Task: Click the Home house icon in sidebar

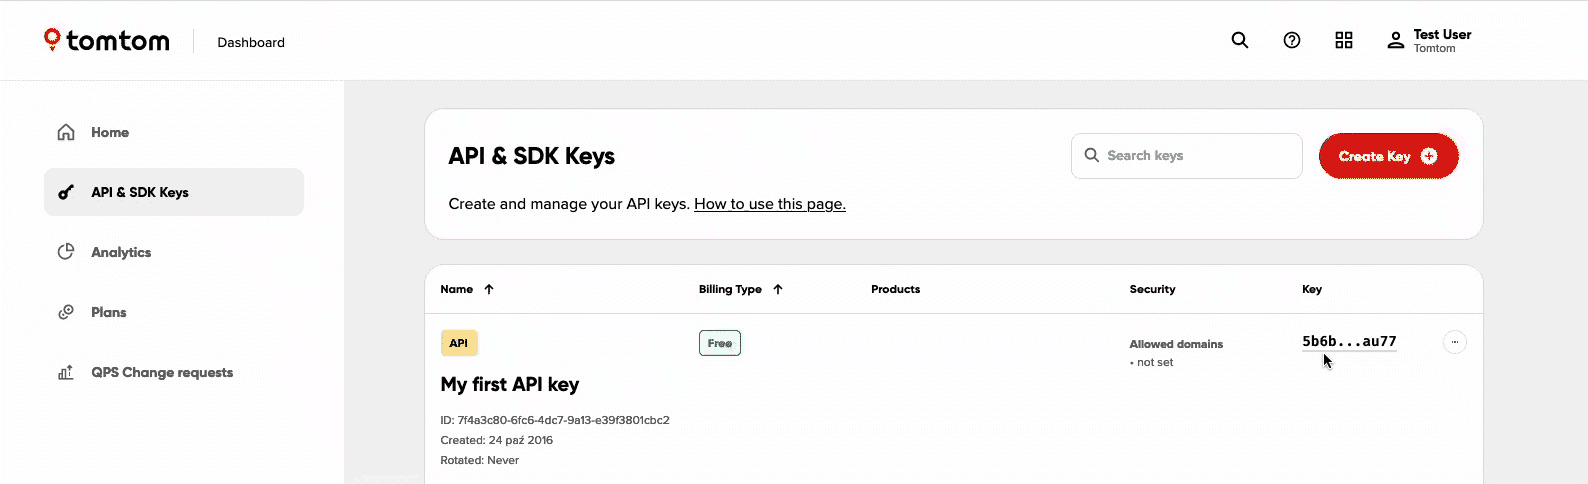Action: [x=66, y=132]
